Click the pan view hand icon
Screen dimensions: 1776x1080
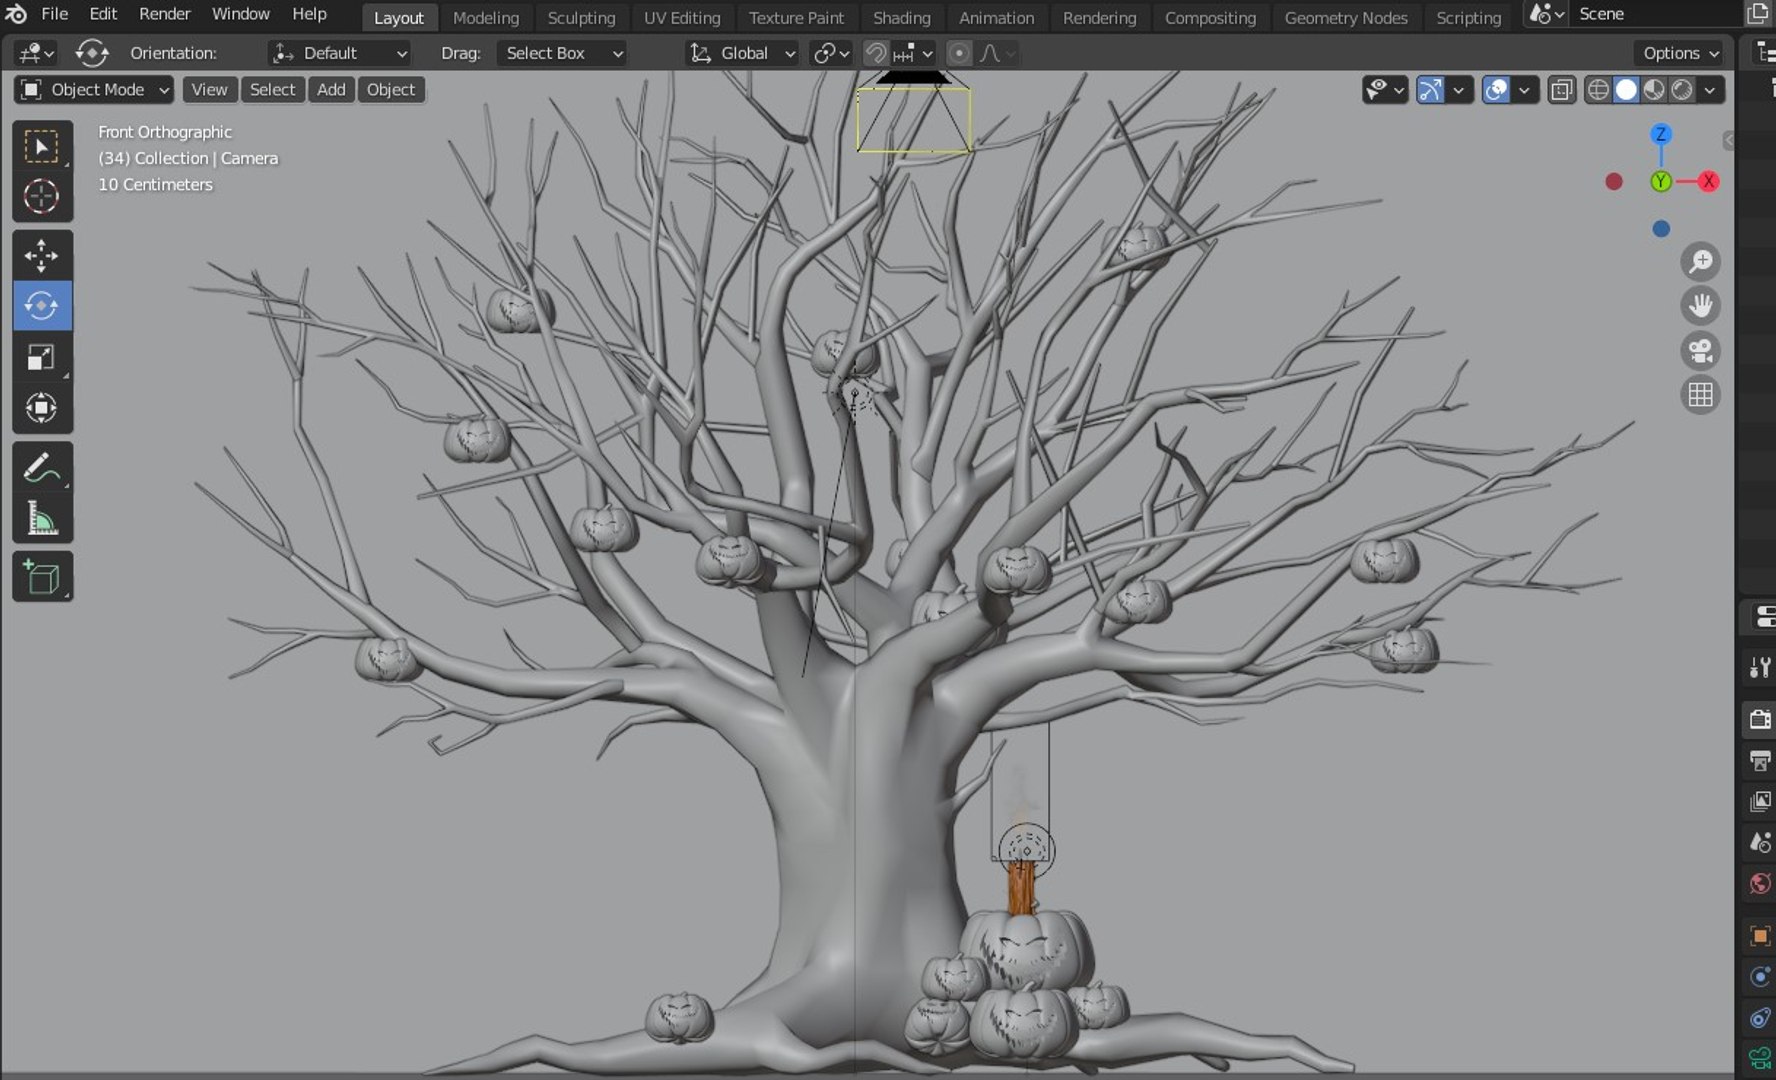(1700, 305)
